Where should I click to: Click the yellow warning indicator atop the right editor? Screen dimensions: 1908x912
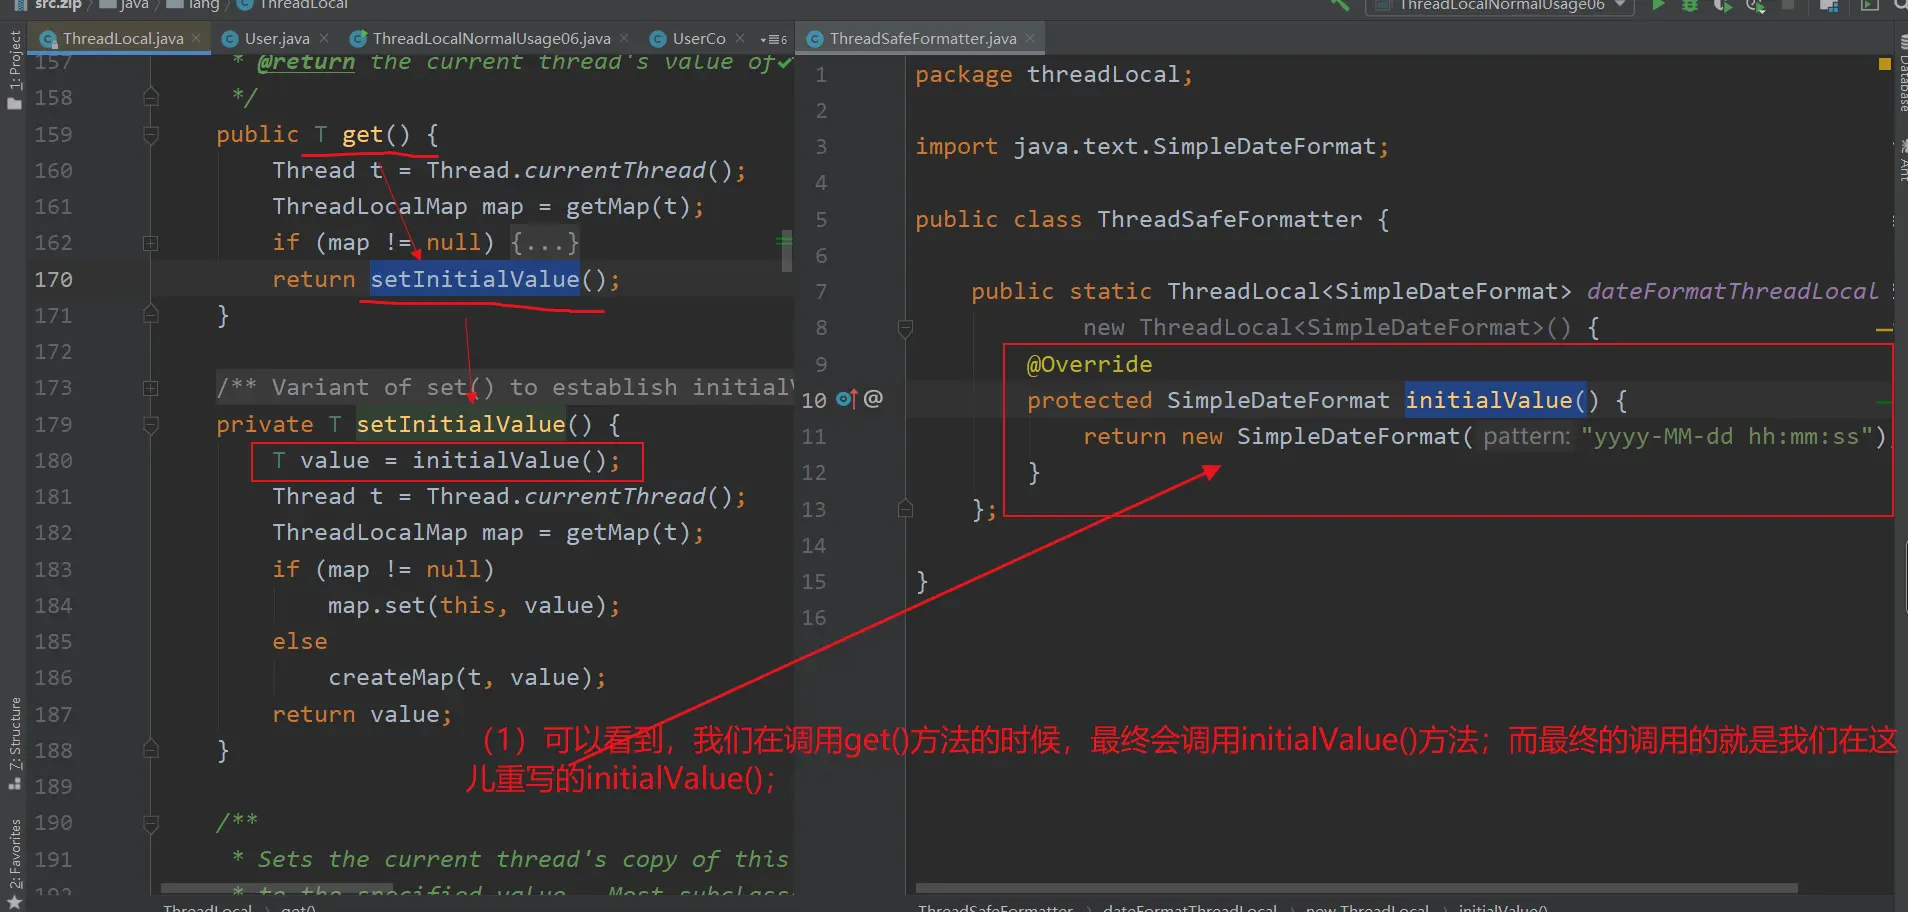(1884, 64)
